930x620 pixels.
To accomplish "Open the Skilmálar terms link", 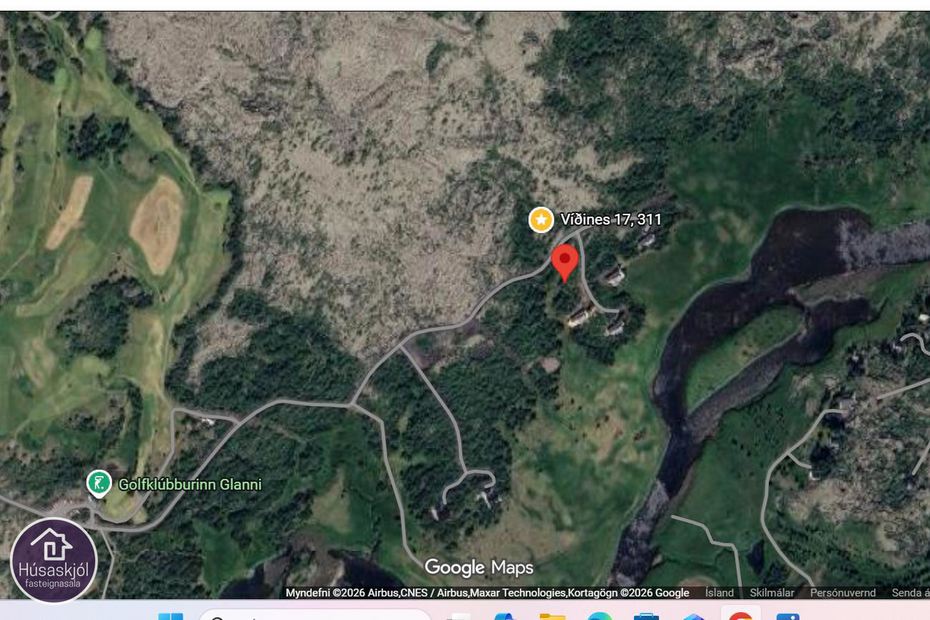I will (771, 593).
